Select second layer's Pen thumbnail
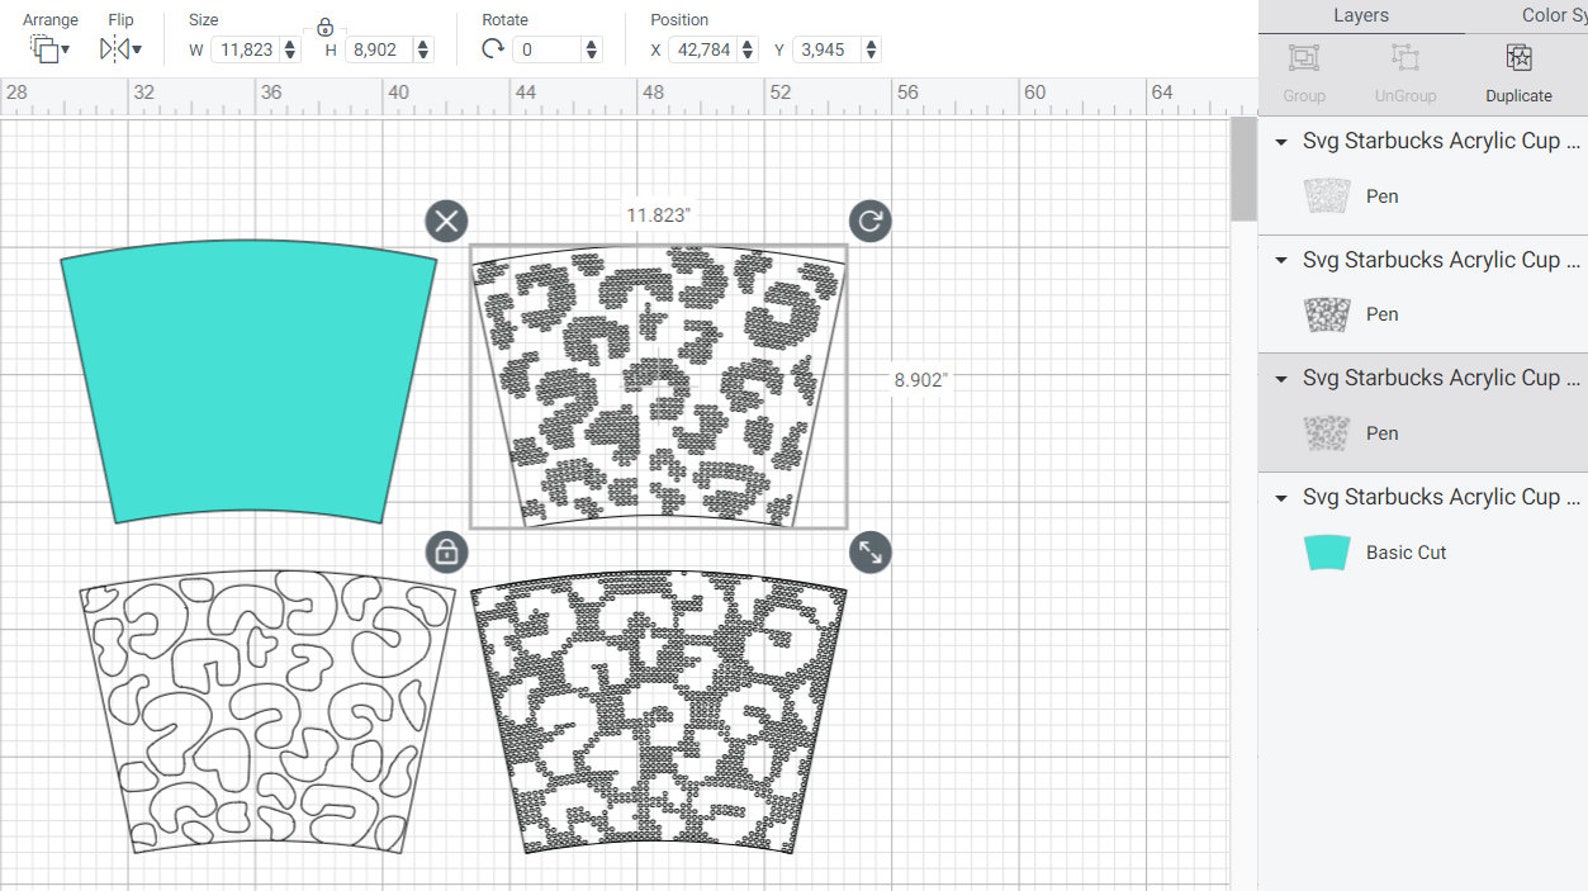1588x891 pixels. 1327,314
